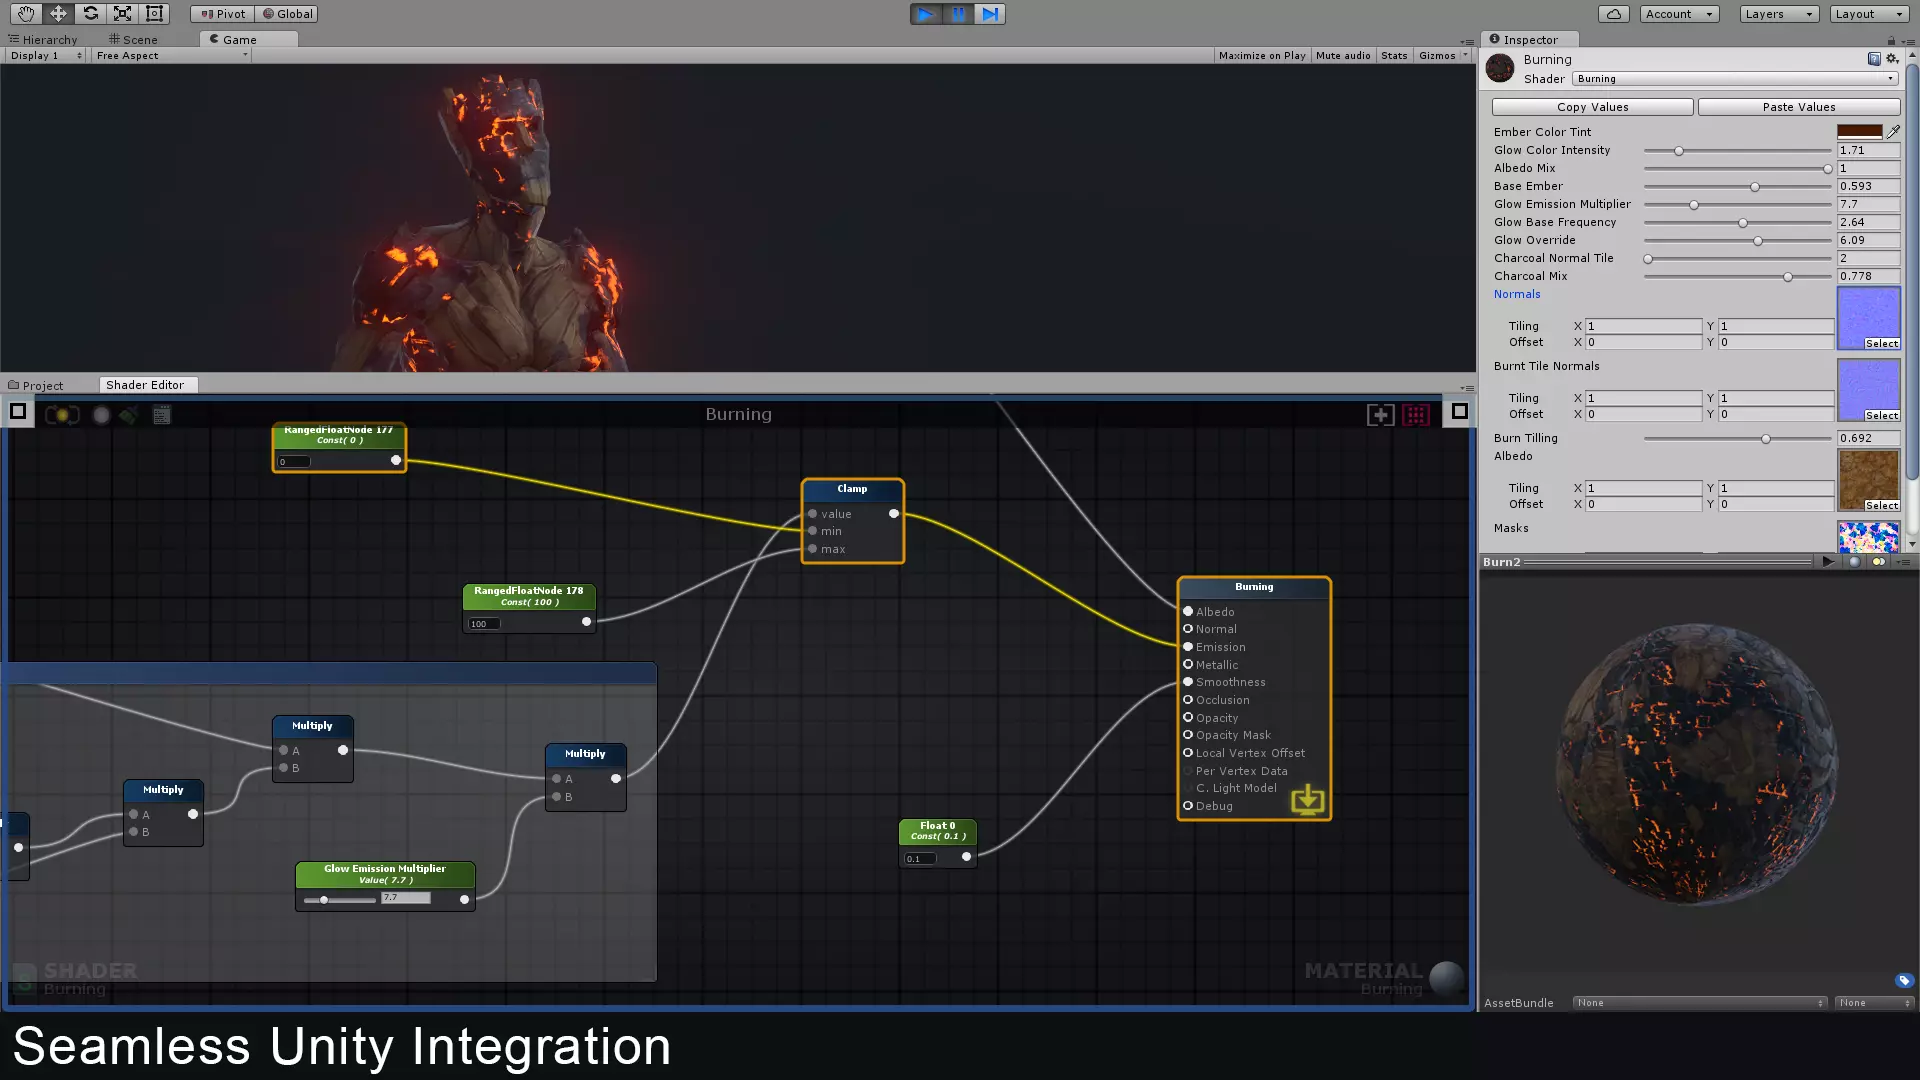Screen dimensions: 1920x1080
Task: Open the node list icon in Shader Editor
Action: [x=162, y=415]
